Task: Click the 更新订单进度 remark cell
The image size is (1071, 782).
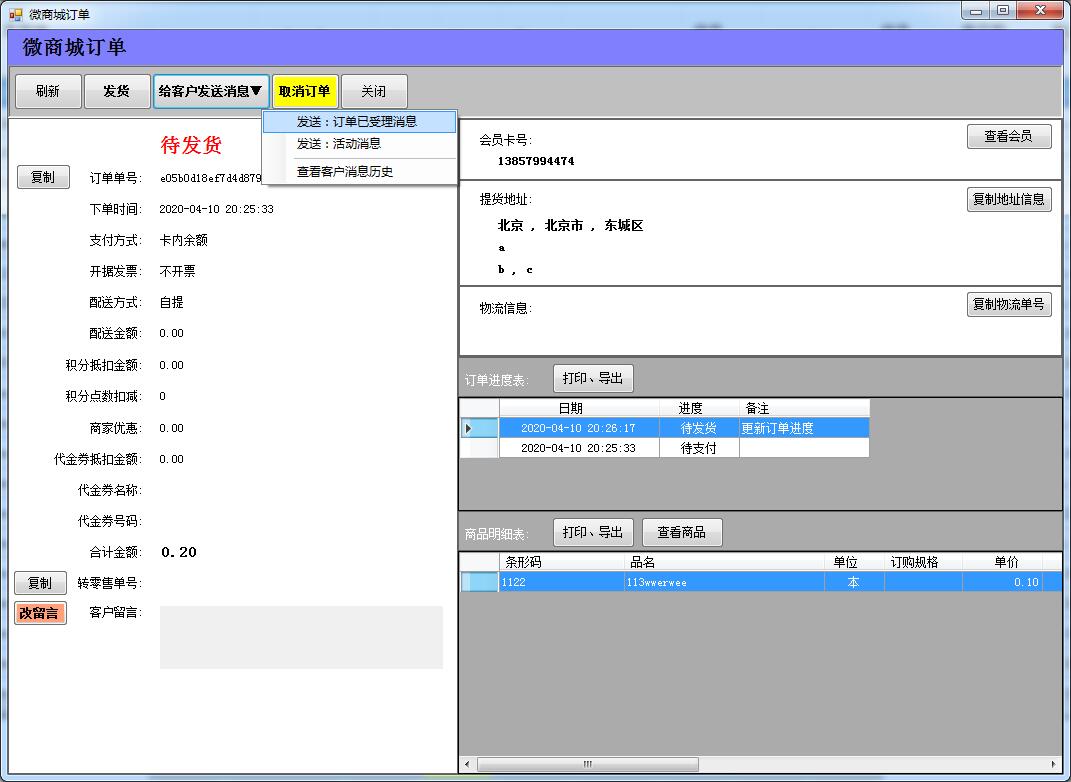Action: coord(804,428)
